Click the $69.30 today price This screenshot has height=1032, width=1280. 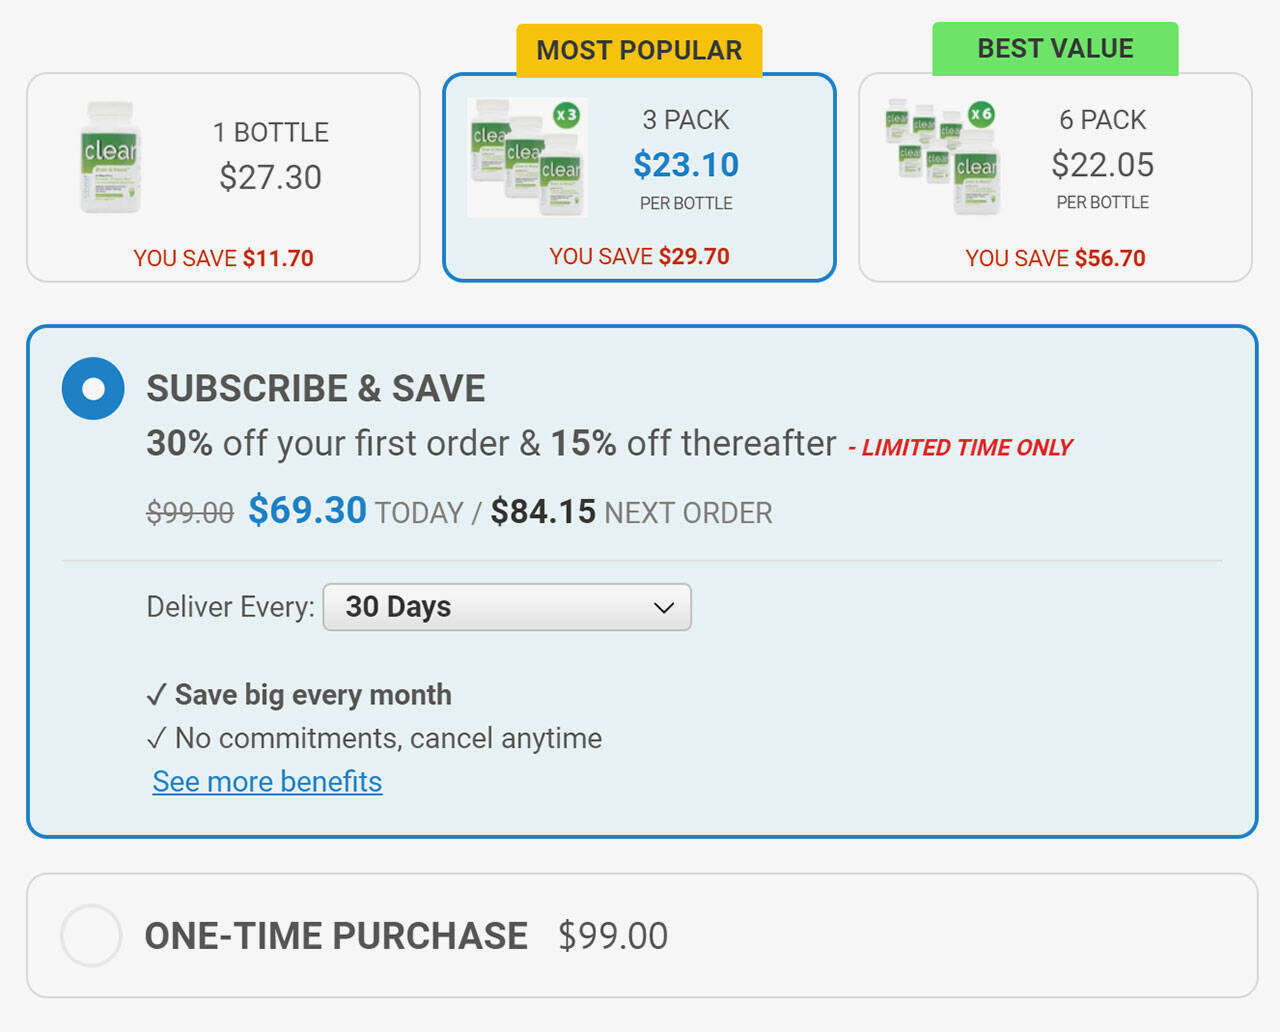tap(307, 510)
